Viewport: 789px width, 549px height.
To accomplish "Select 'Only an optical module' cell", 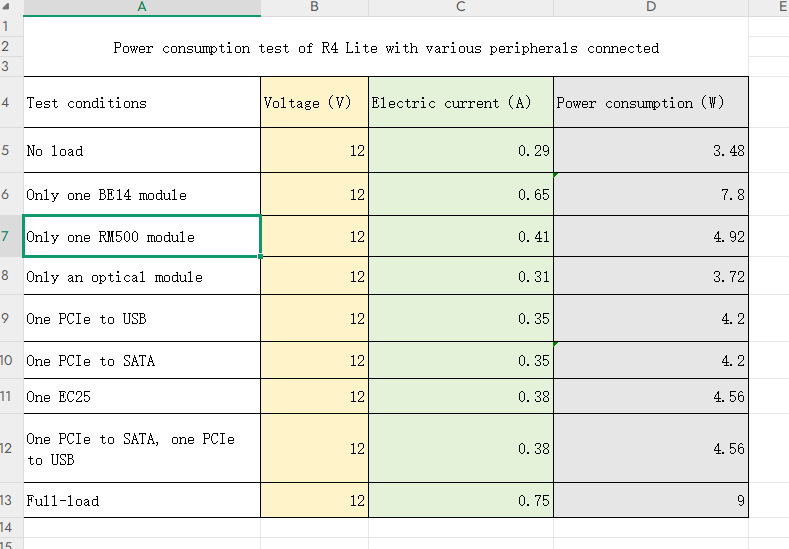I will tap(142, 276).
